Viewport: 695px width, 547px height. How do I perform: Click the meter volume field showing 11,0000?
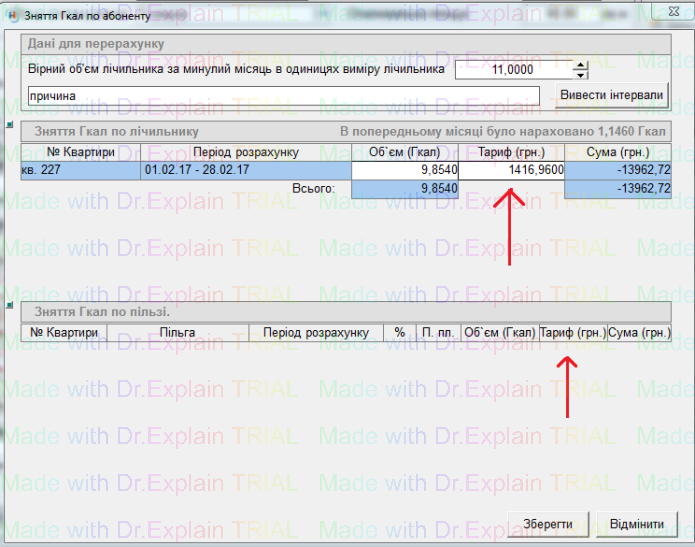point(514,70)
